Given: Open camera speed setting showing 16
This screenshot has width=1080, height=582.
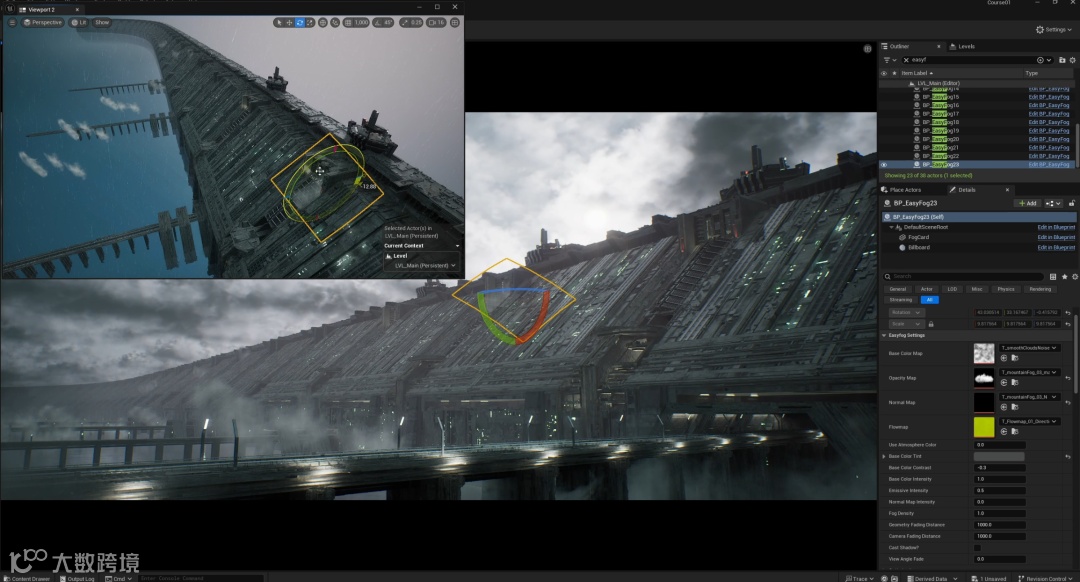Looking at the screenshot, I should click(x=437, y=23).
